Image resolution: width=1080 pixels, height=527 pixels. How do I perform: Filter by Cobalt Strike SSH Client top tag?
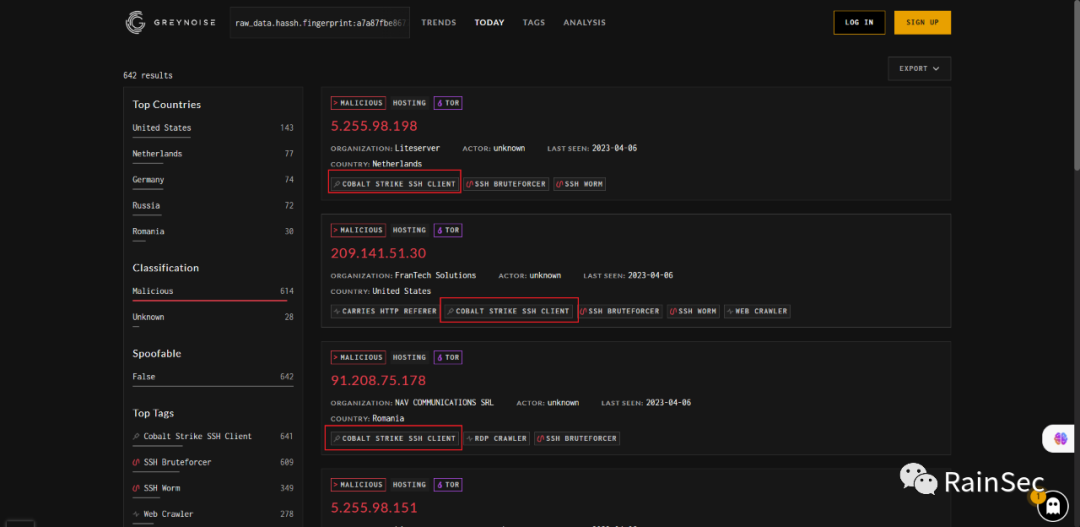[213, 437]
